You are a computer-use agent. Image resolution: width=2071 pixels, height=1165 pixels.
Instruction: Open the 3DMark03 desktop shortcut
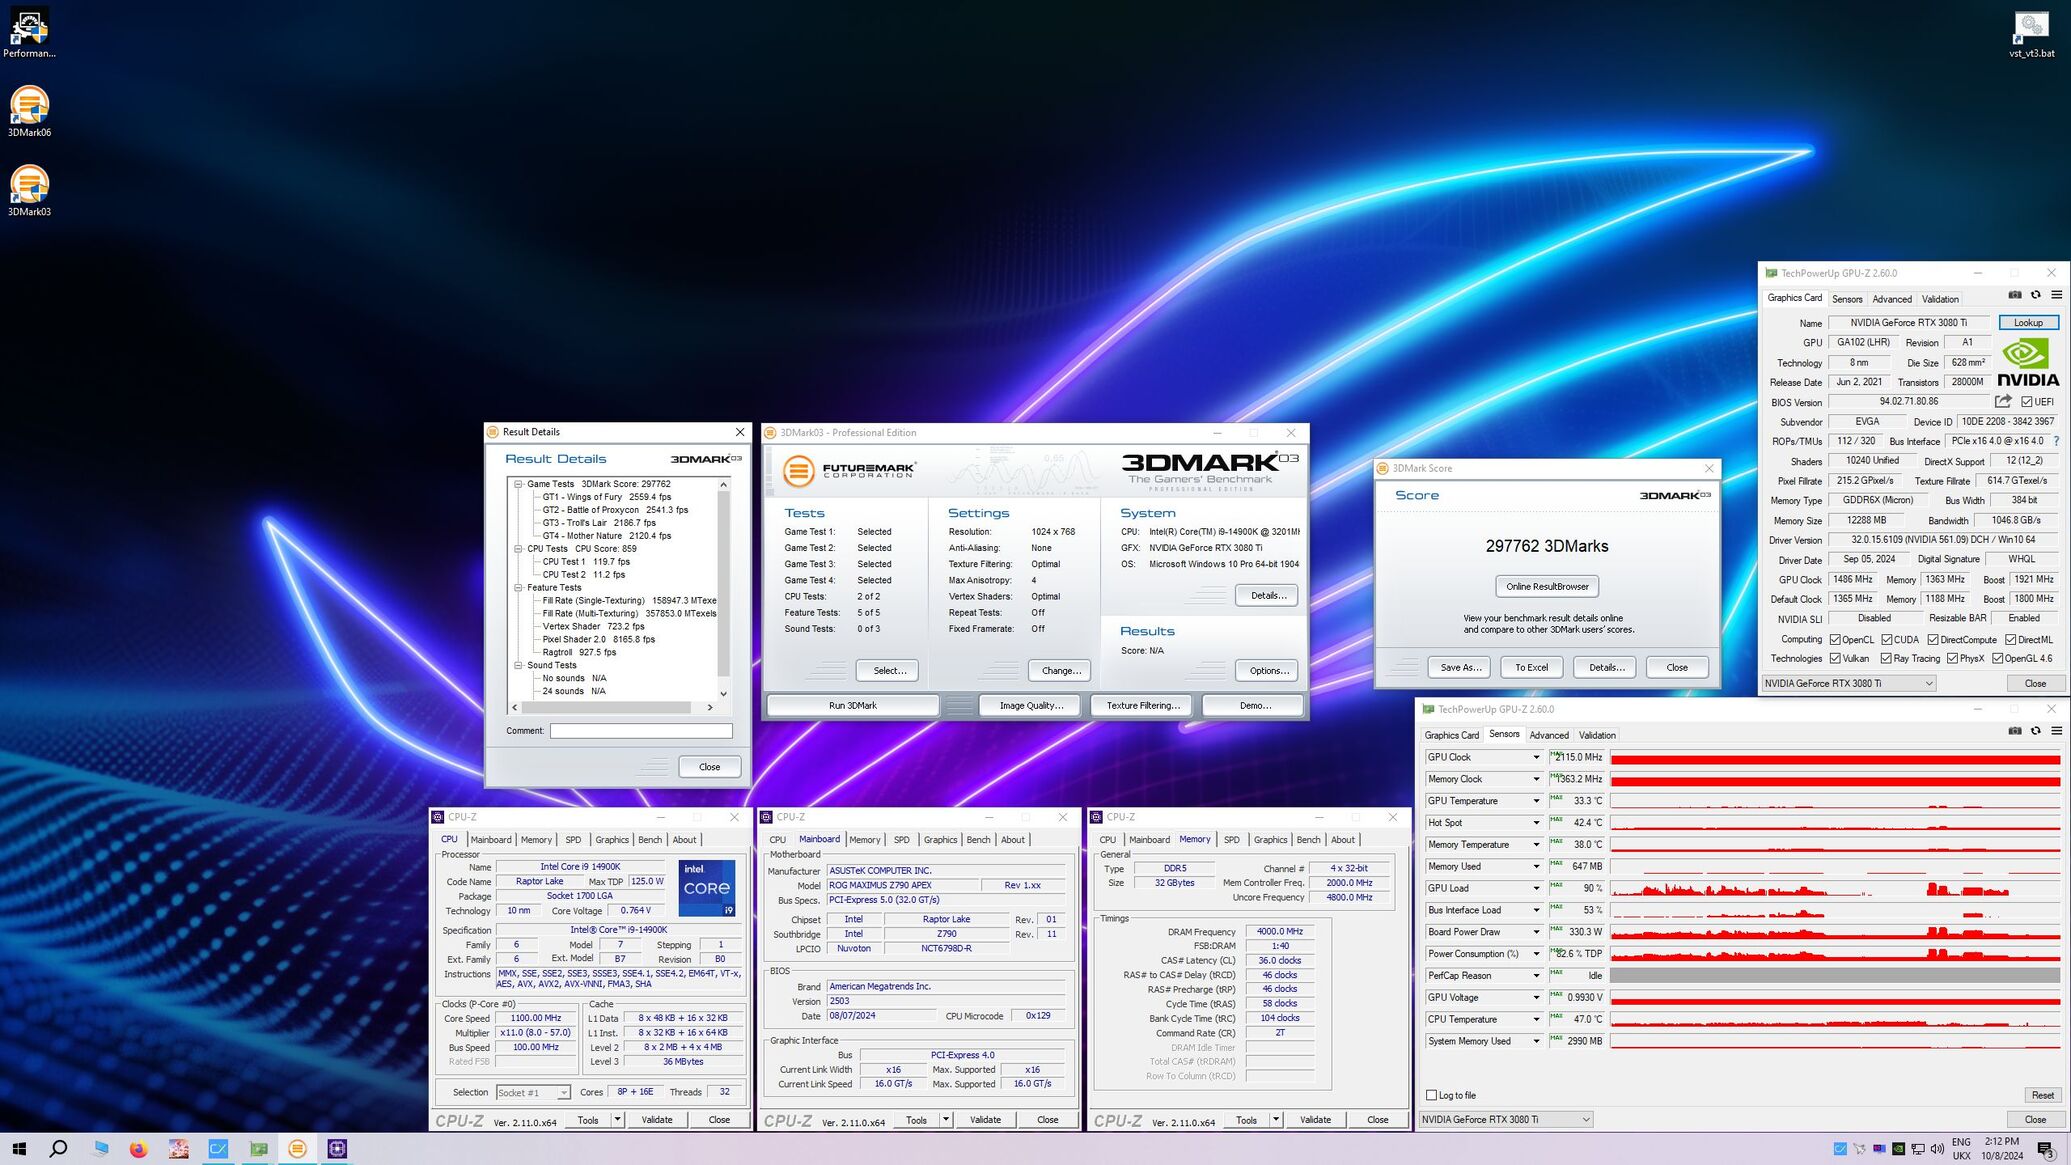[29, 190]
